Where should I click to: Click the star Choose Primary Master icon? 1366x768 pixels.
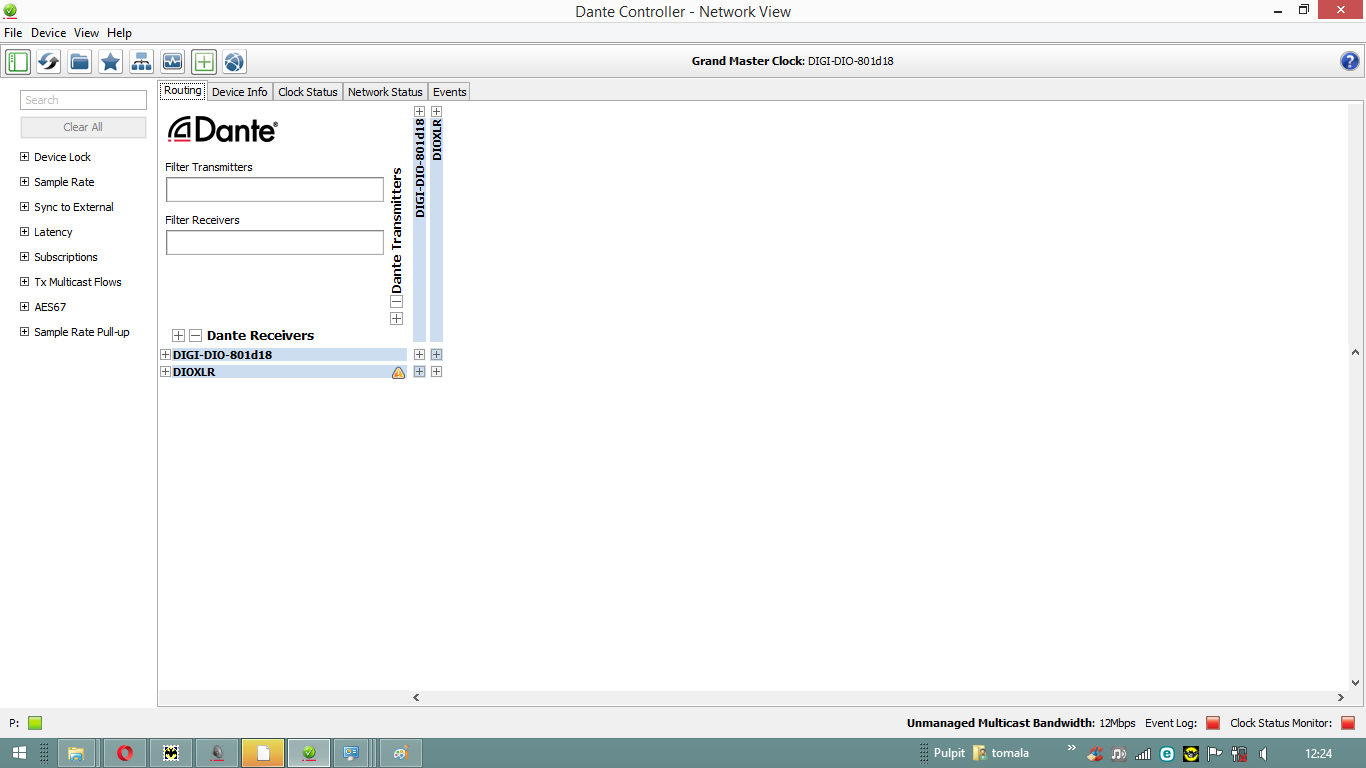pyautogui.click(x=111, y=62)
